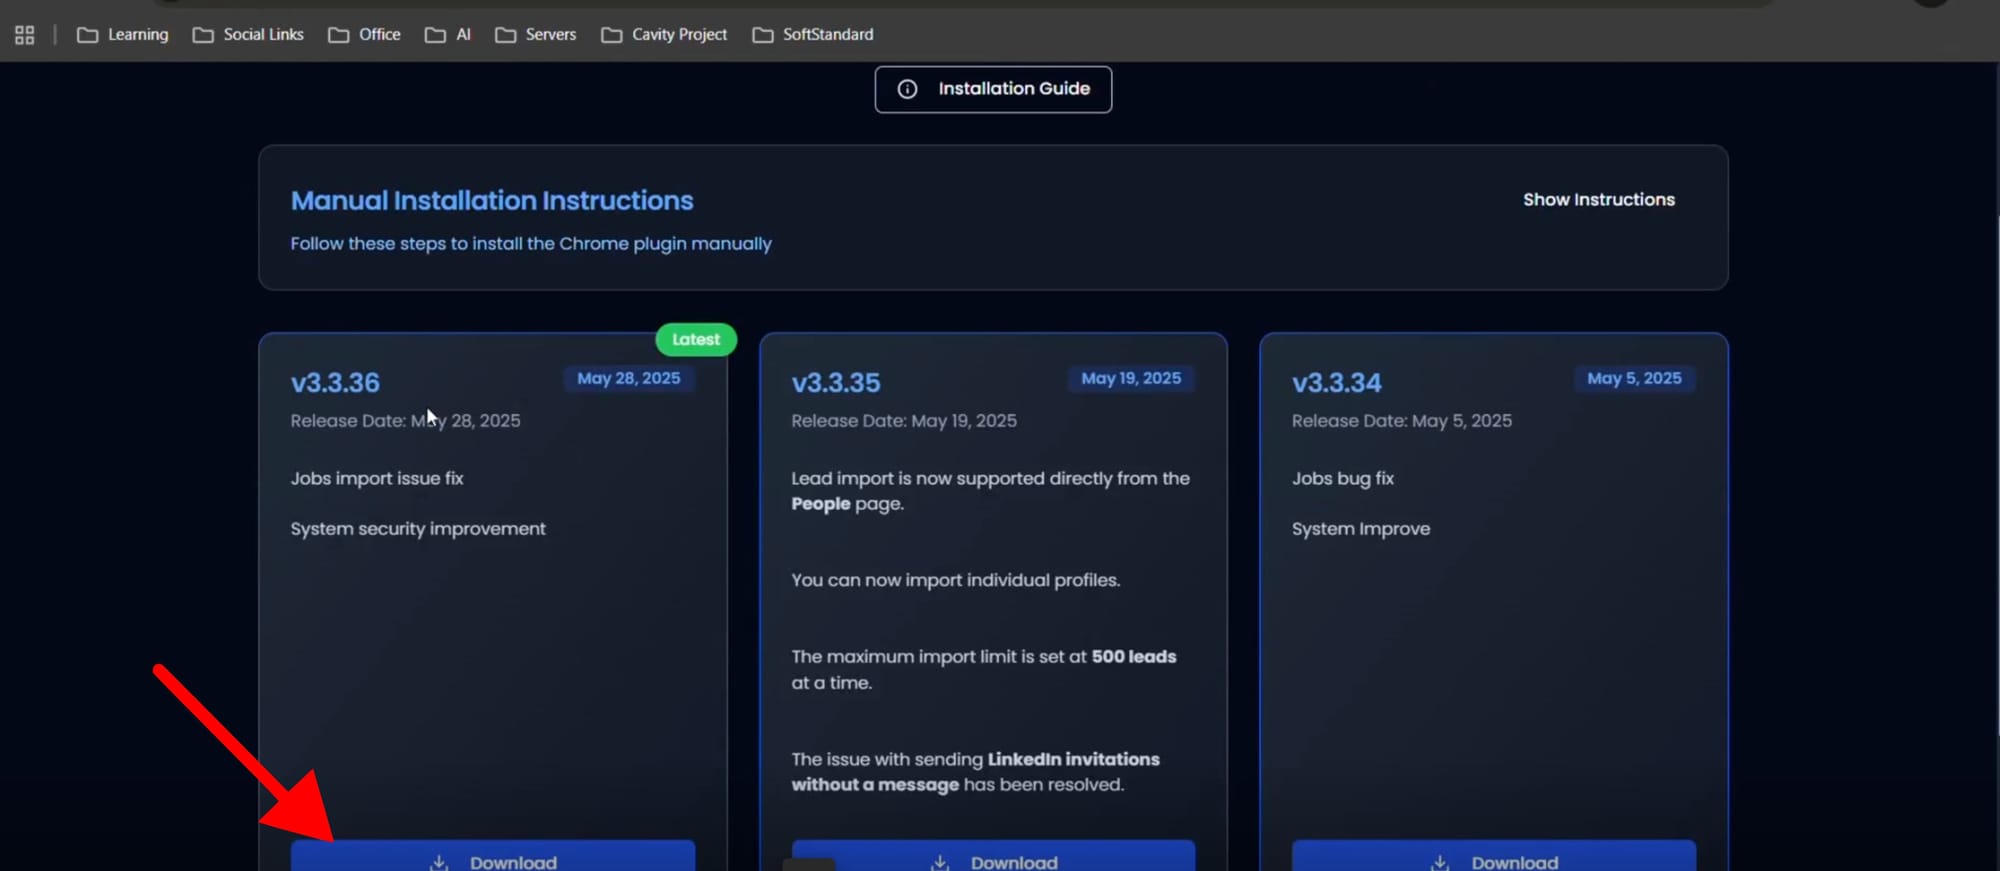Open the apps grid icon in bookmarks bar

pyautogui.click(x=25, y=35)
